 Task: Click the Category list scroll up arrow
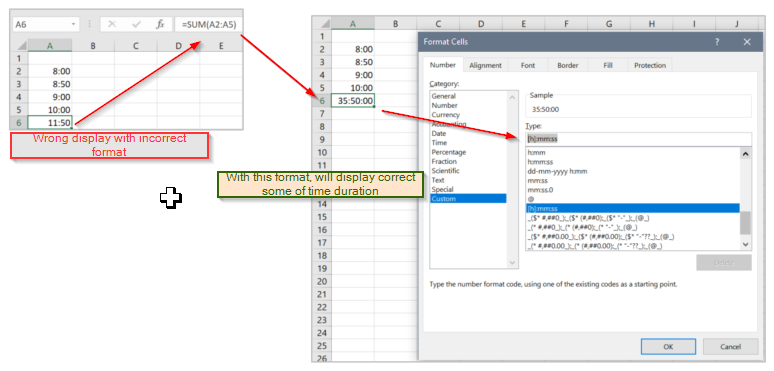pos(513,98)
